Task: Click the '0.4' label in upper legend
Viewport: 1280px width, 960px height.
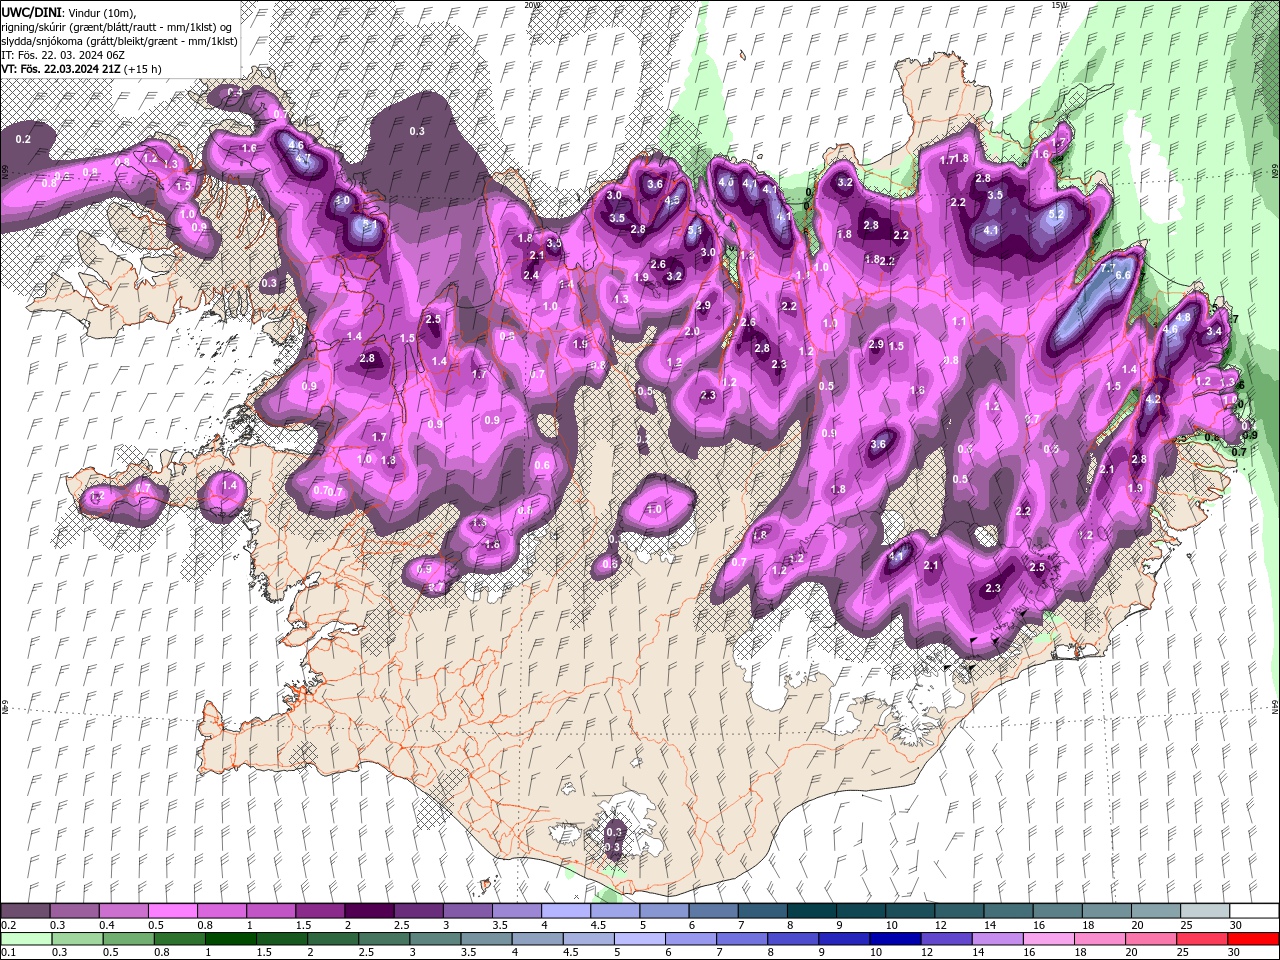Action: point(106,925)
